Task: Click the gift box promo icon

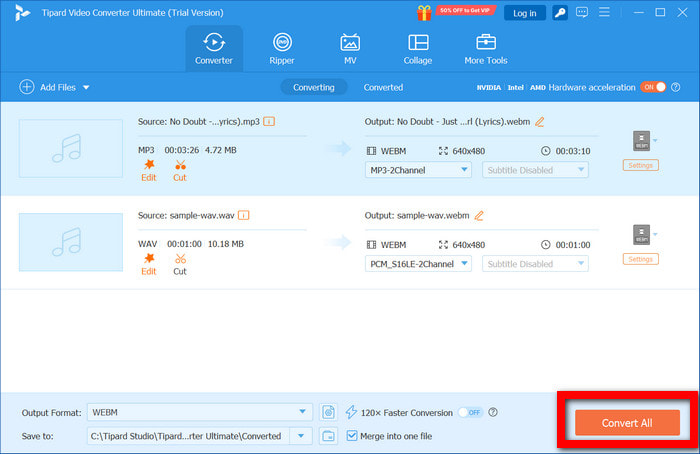Action: tap(424, 12)
